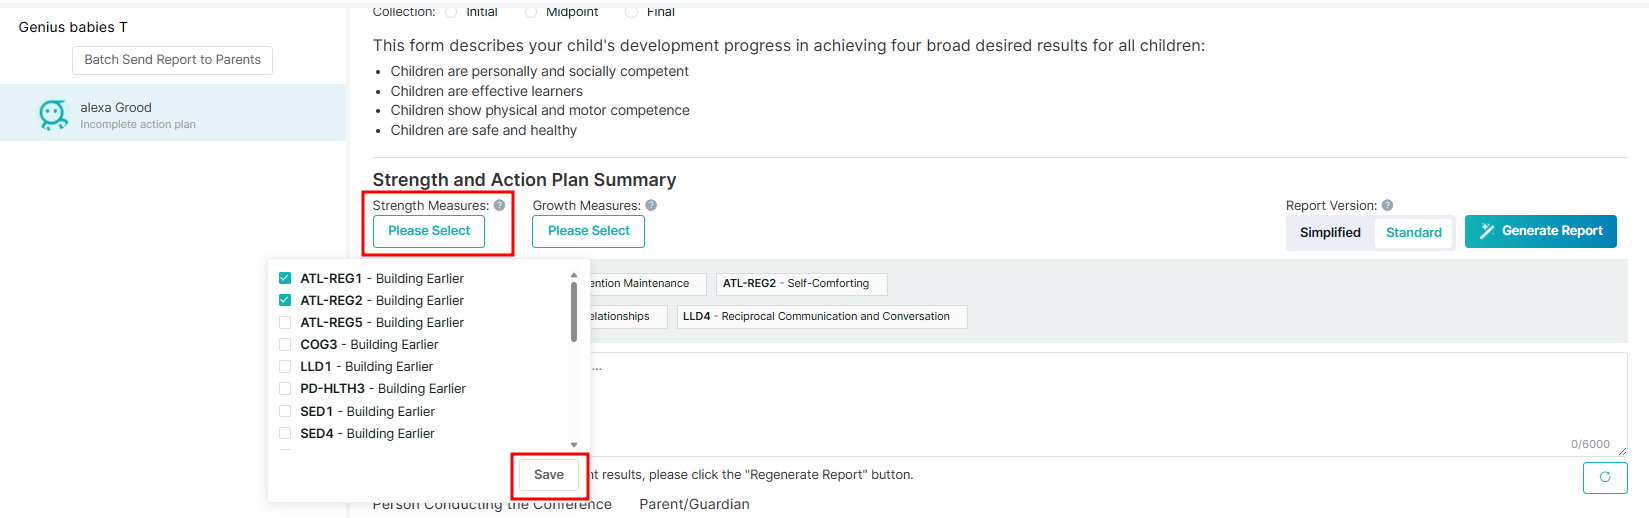Click dropdown list scroll-down arrow

[574, 445]
